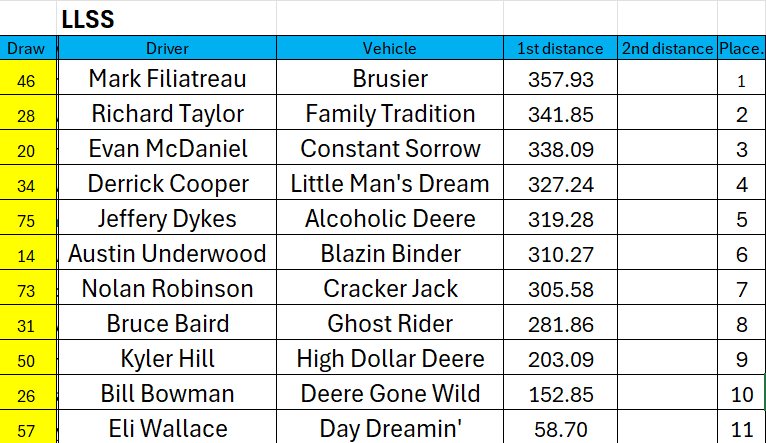This screenshot has height=443, width=766.
Task: Click the 1st distance header
Action: 560,48
